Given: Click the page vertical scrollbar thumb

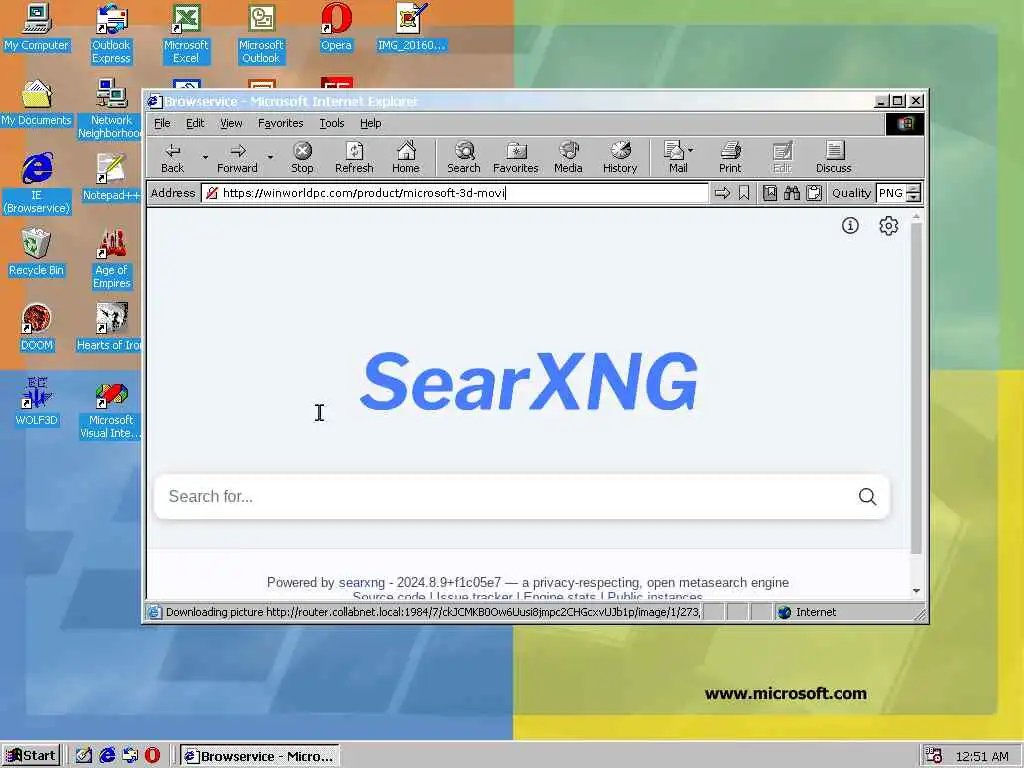Looking at the screenshot, I should click(x=916, y=389).
